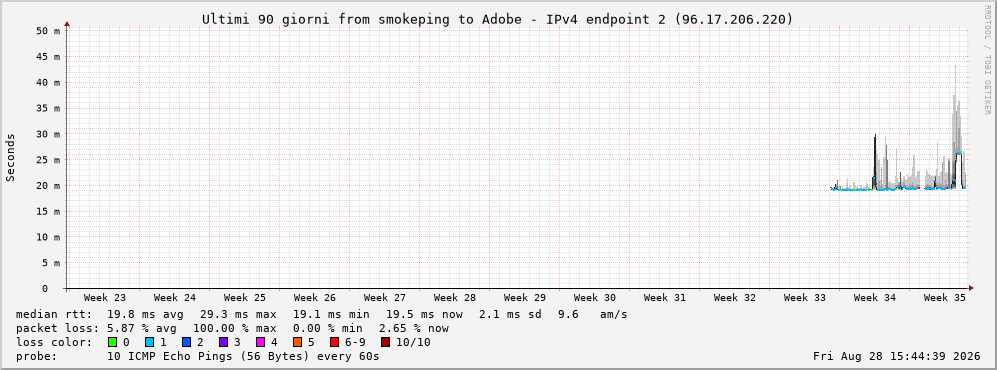997x370 pixels.
Task: Click the red 6-9 loss swatch
Action: click(x=334, y=342)
